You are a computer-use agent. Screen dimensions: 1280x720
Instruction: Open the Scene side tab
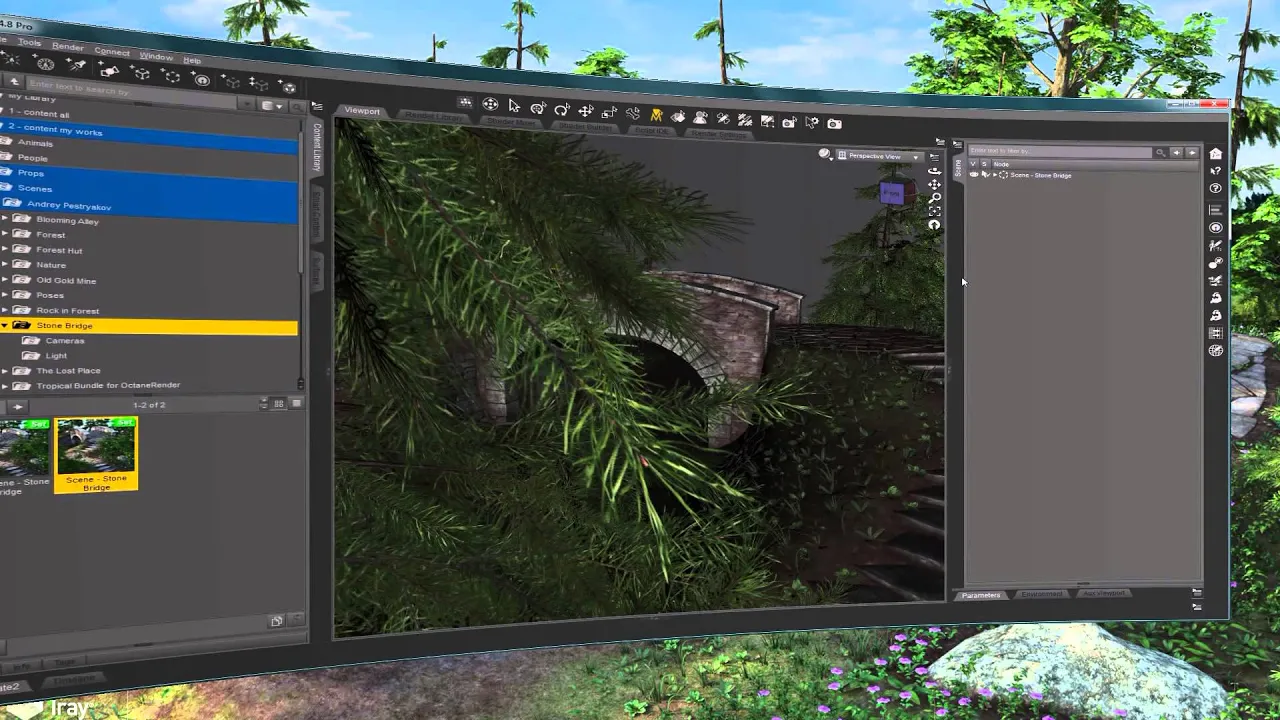(958, 168)
